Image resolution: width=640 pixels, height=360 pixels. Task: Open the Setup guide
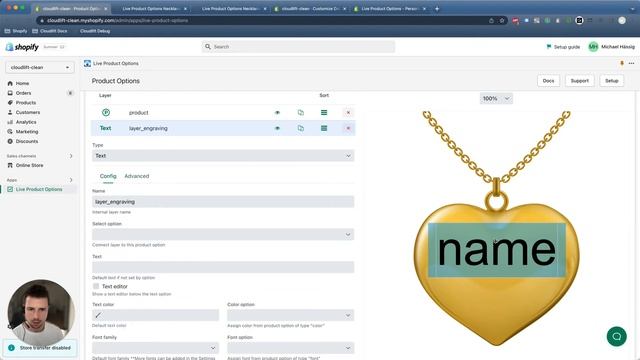tap(563, 47)
